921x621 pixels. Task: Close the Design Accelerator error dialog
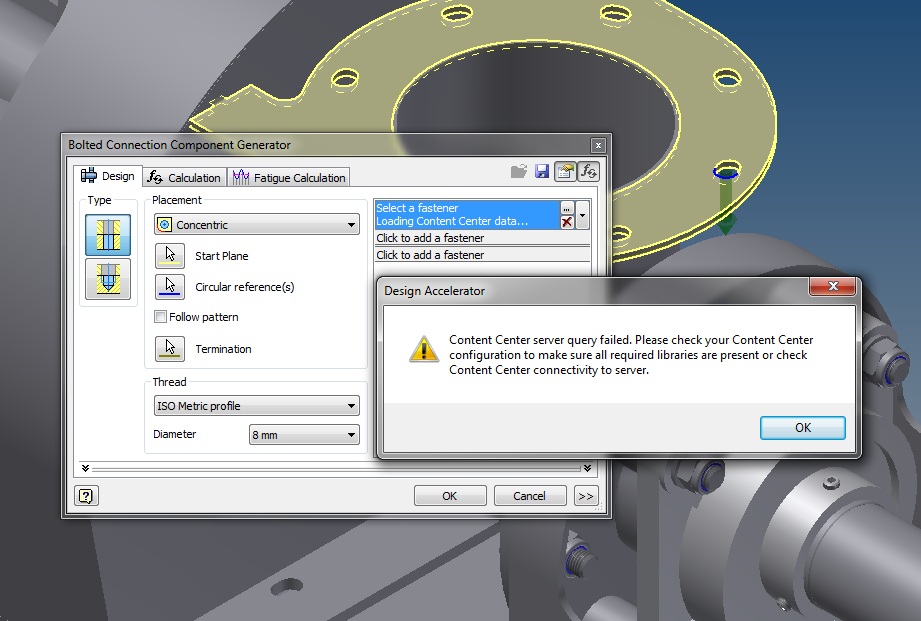832,286
